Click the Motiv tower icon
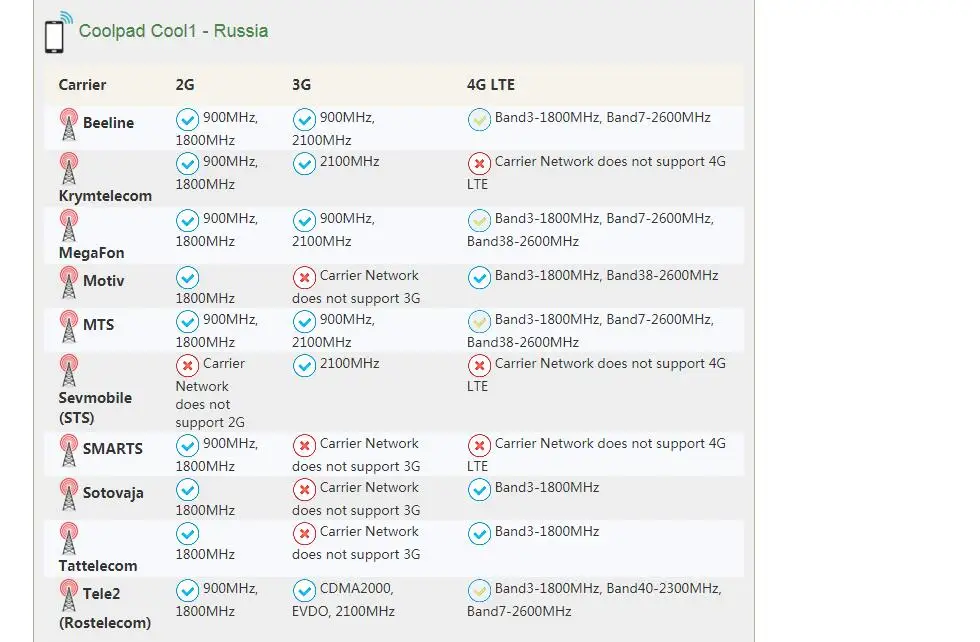The width and height of the screenshot is (980, 642). pos(69,283)
